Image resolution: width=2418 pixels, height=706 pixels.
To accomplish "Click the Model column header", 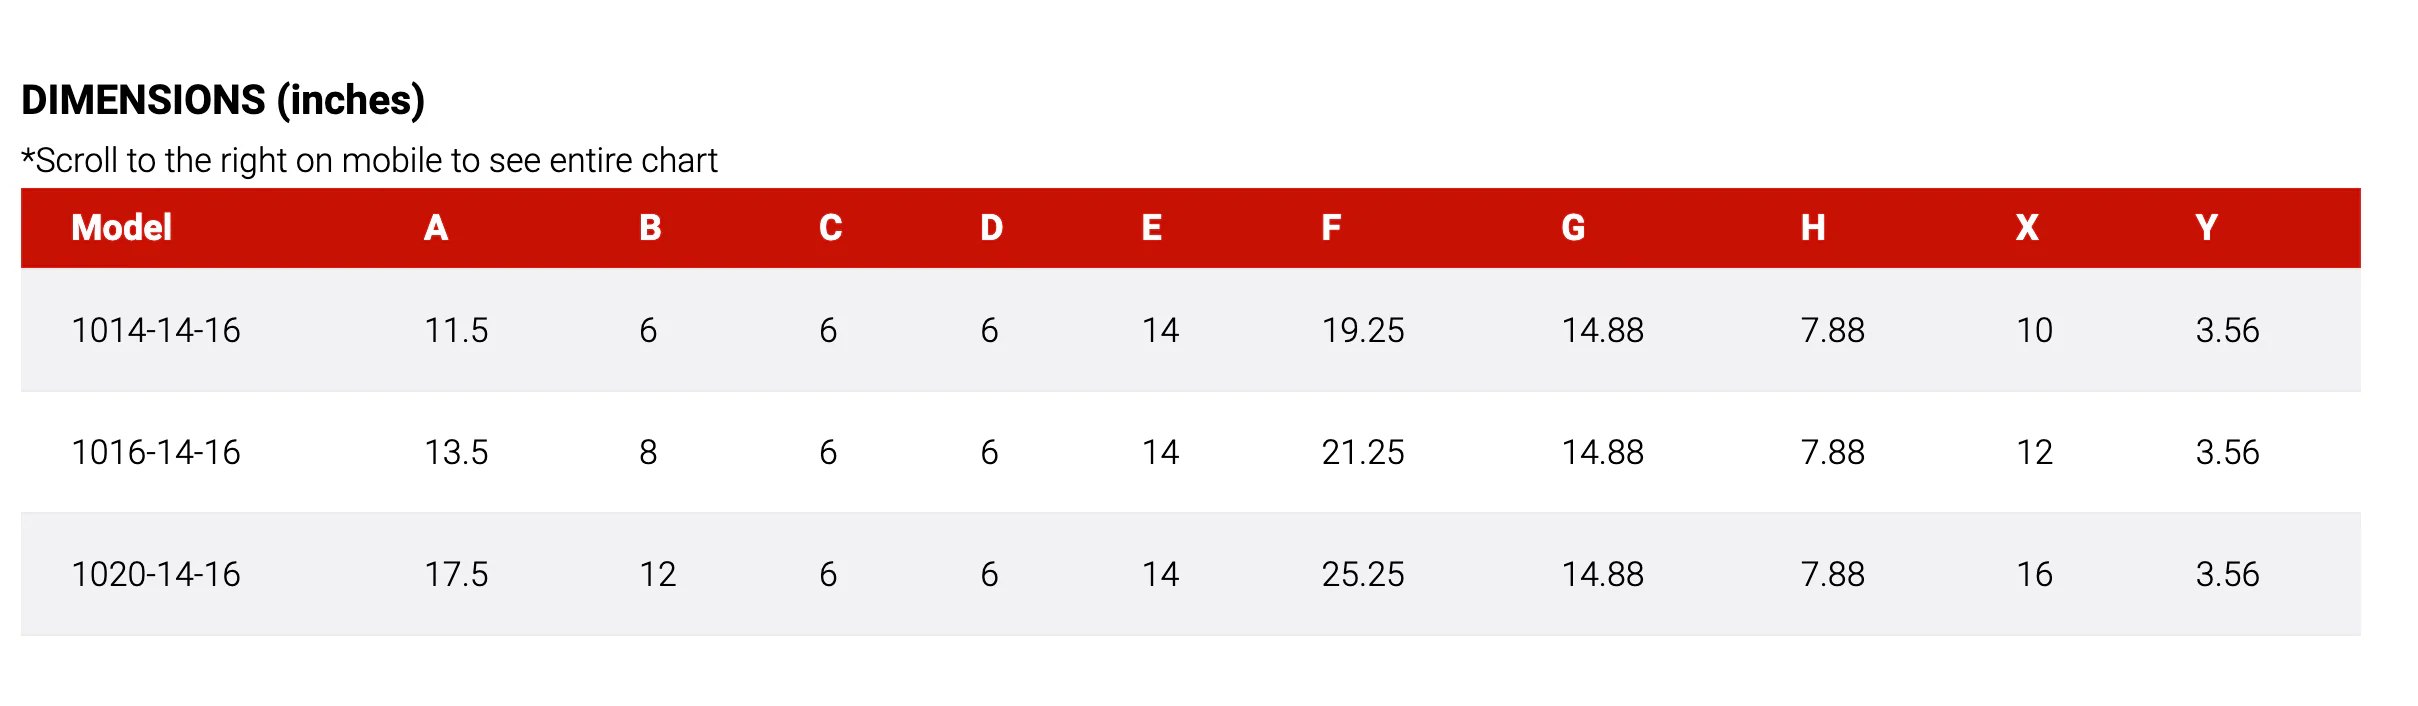I will click(121, 228).
